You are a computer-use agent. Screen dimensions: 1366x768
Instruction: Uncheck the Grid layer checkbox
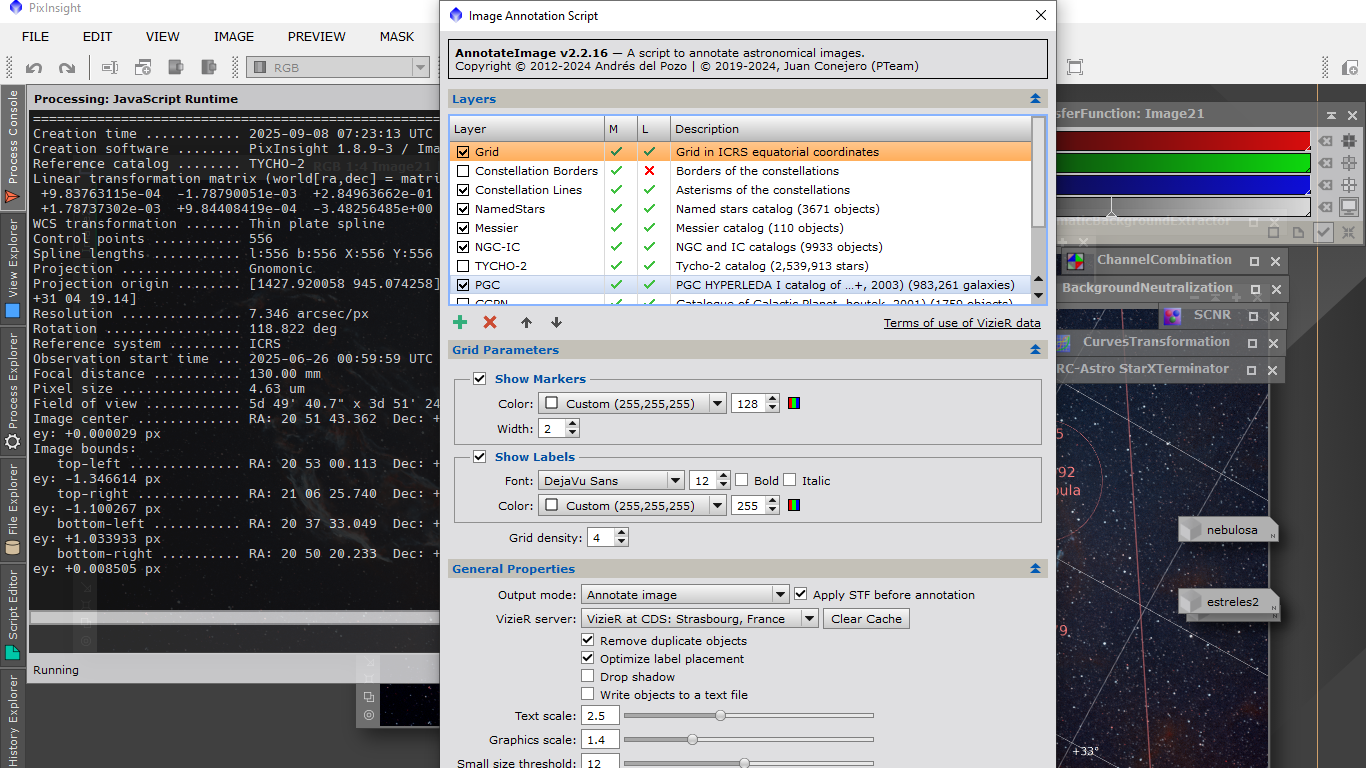[463, 152]
